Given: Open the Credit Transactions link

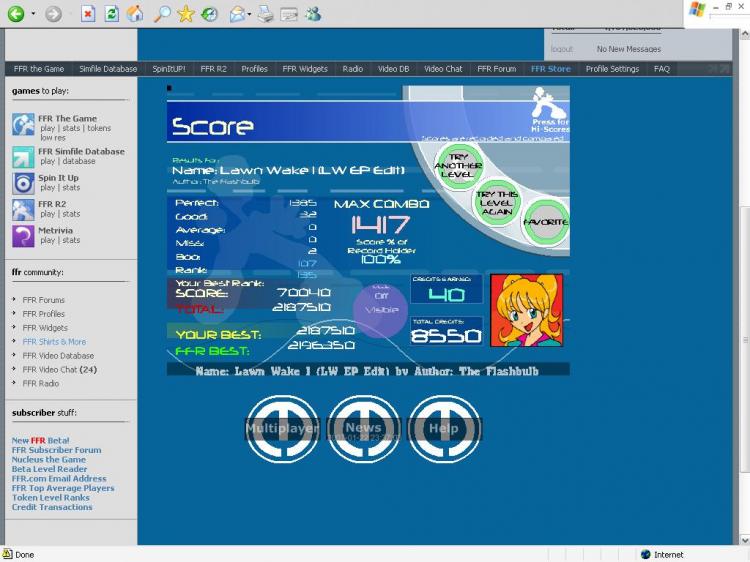Looking at the screenshot, I should 52,507.
